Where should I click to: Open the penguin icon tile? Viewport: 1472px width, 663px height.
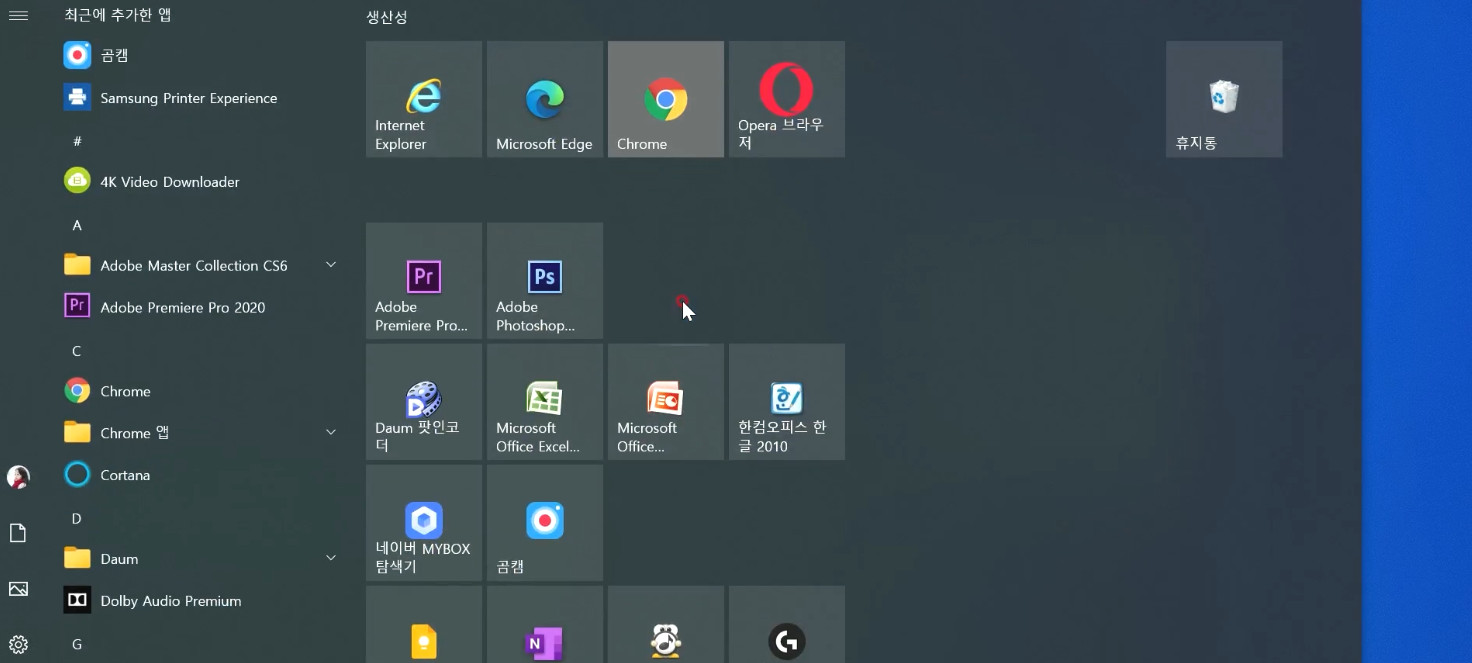[x=666, y=625]
